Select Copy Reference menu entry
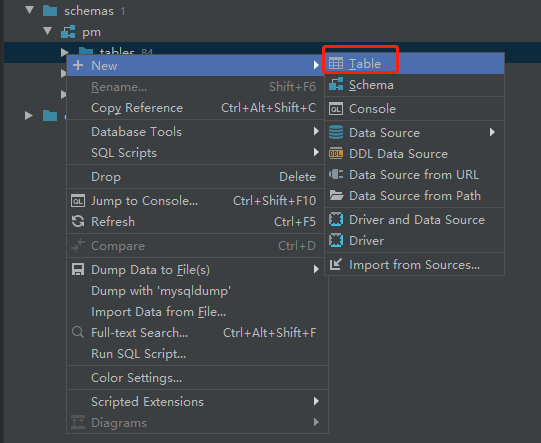Screen dimensions: 541x443 point(196,108)
